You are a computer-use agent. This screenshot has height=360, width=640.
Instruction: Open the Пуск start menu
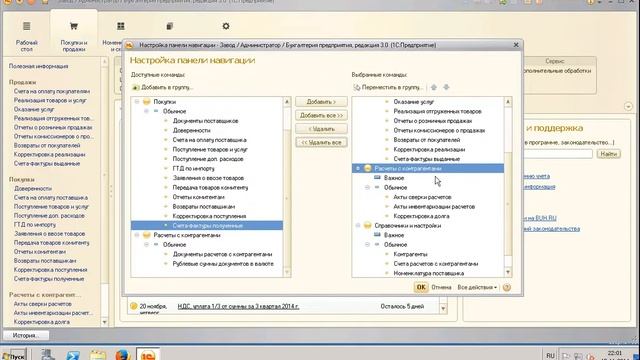pyautogui.click(x=13, y=356)
